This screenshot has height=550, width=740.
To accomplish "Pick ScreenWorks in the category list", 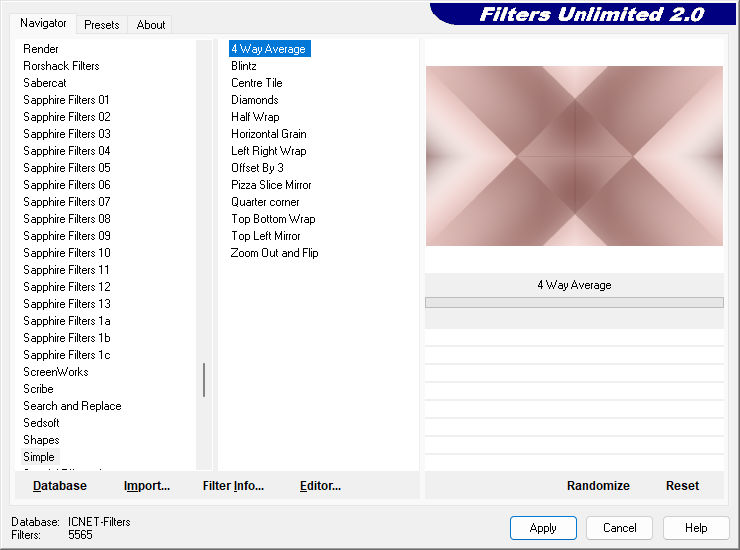I will pyautogui.click(x=56, y=372).
